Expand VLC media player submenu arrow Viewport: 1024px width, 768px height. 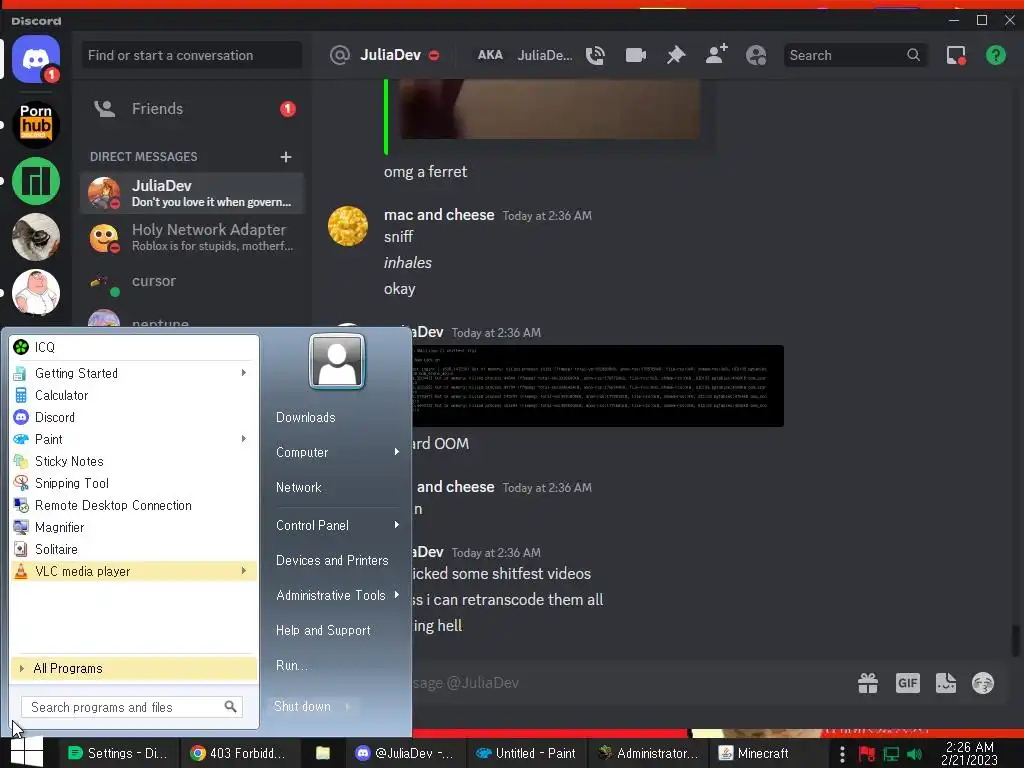[244, 571]
